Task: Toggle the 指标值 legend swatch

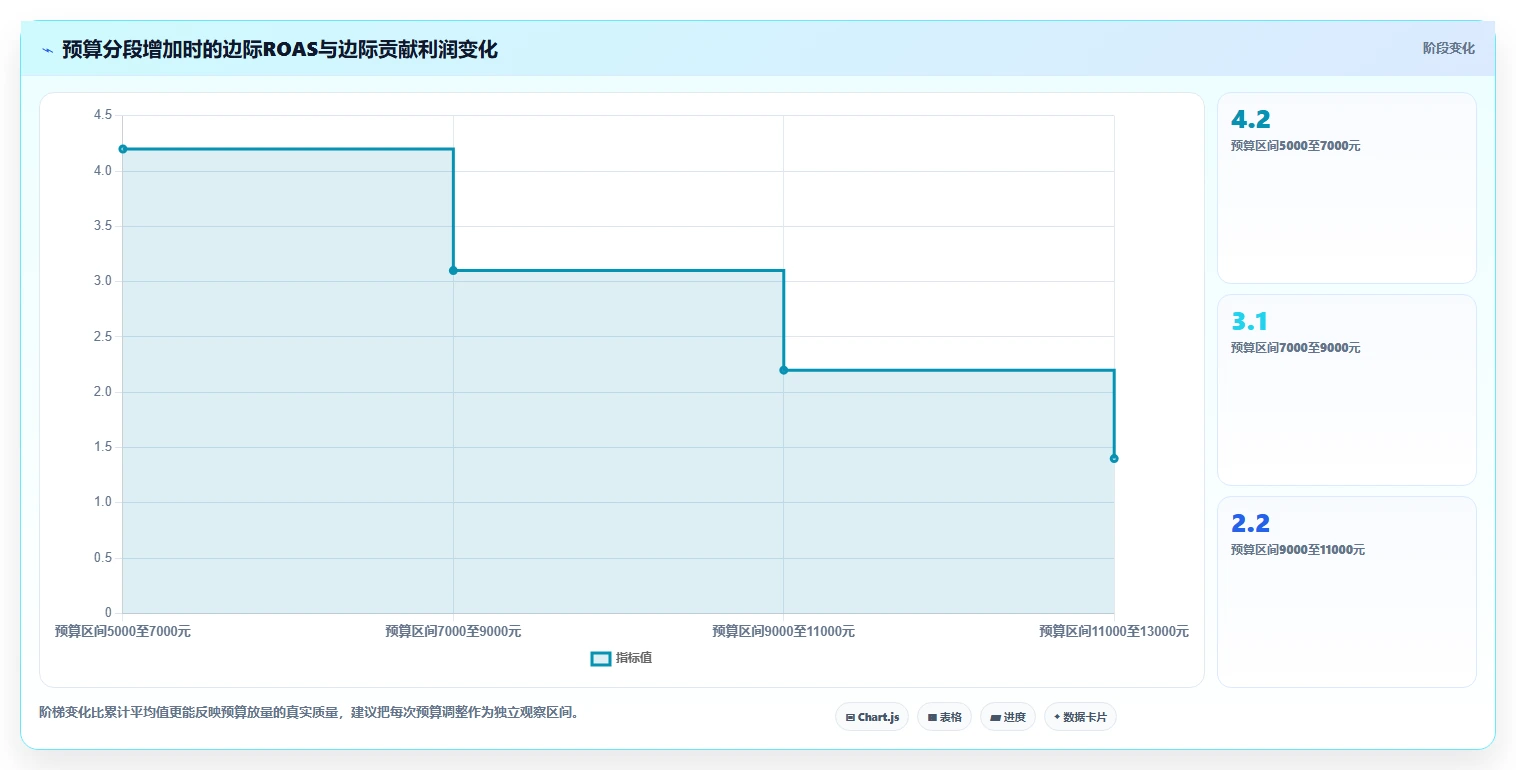Action: coord(601,658)
